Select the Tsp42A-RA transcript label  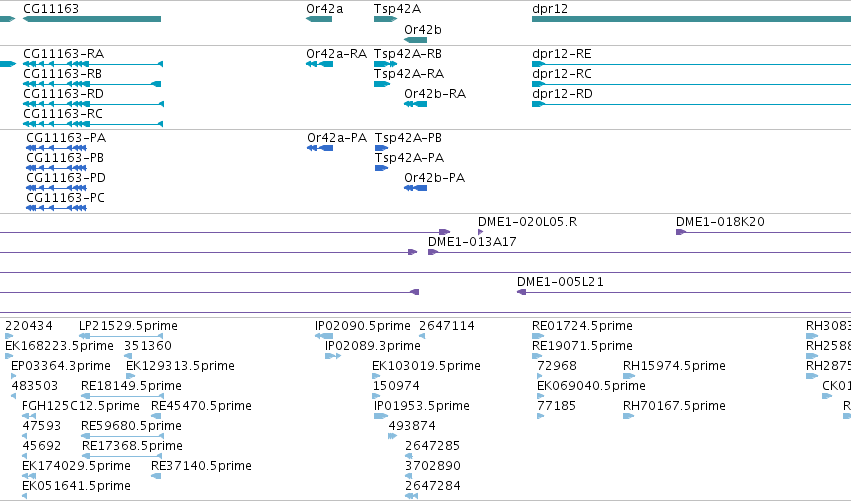pos(409,74)
